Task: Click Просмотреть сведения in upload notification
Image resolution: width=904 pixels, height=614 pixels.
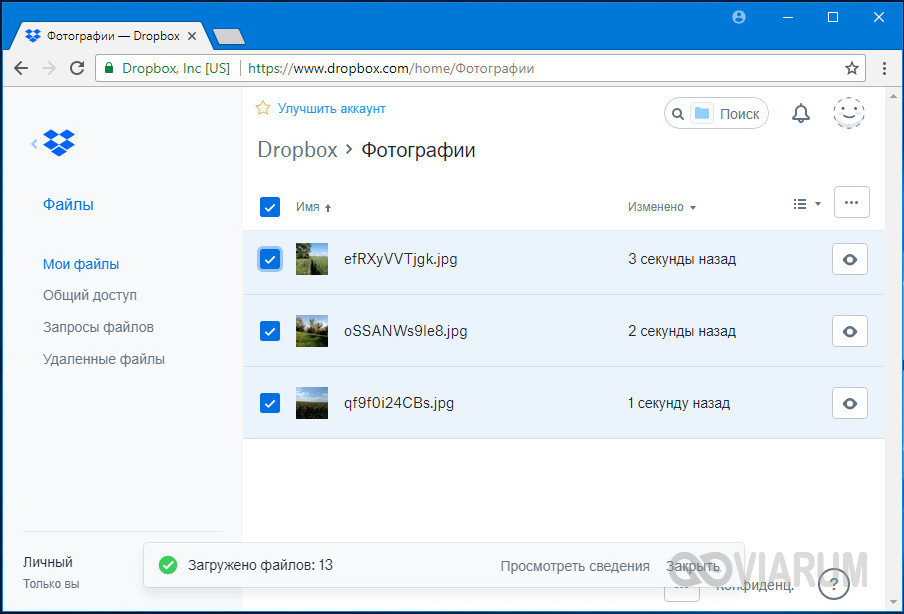Action: click(574, 566)
